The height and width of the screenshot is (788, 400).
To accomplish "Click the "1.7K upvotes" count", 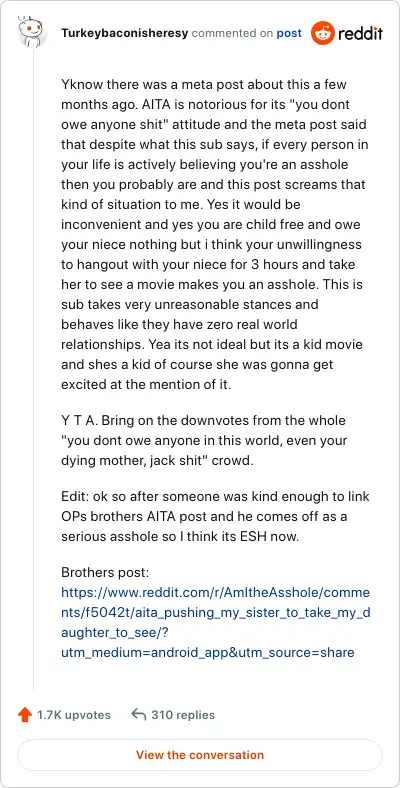I will tap(73, 715).
